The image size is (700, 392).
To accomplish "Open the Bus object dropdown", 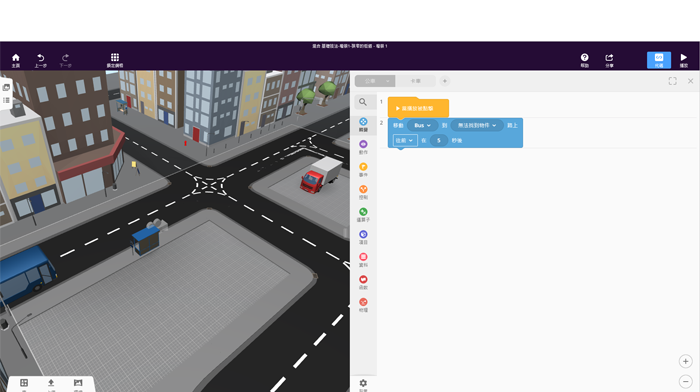I will click(422, 125).
